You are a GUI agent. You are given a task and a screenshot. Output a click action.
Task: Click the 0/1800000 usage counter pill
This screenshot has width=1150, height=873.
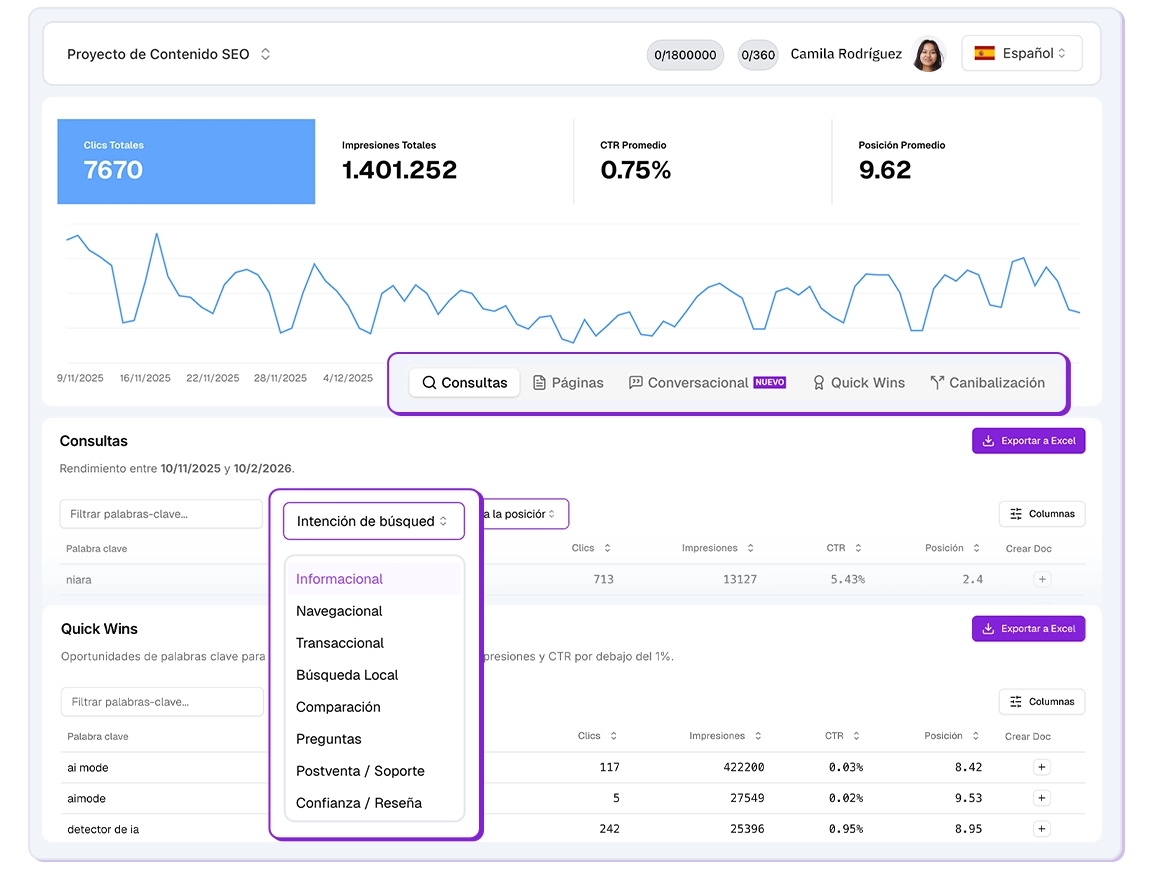684,55
